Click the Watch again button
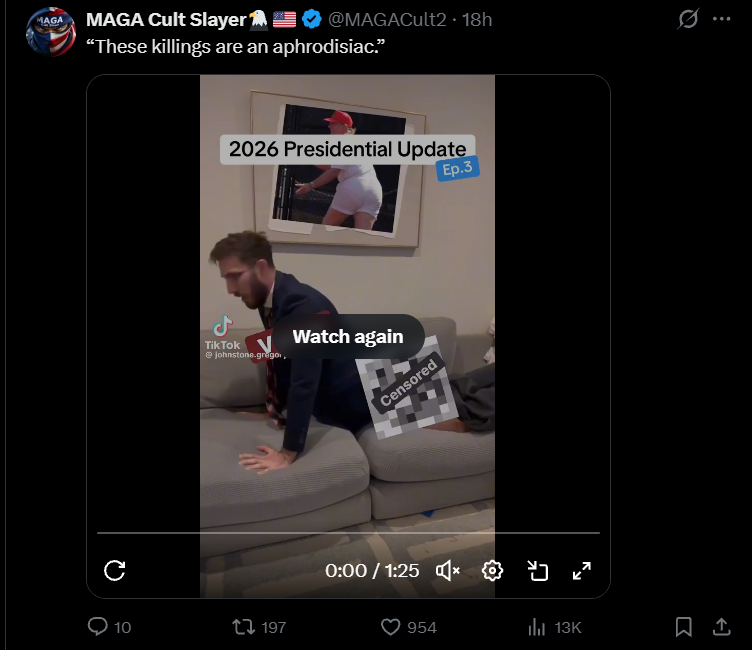The image size is (752, 650). (x=348, y=336)
